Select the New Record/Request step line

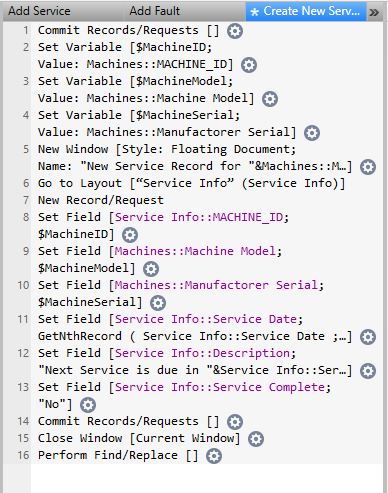pyautogui.click(x=101, y=200)
